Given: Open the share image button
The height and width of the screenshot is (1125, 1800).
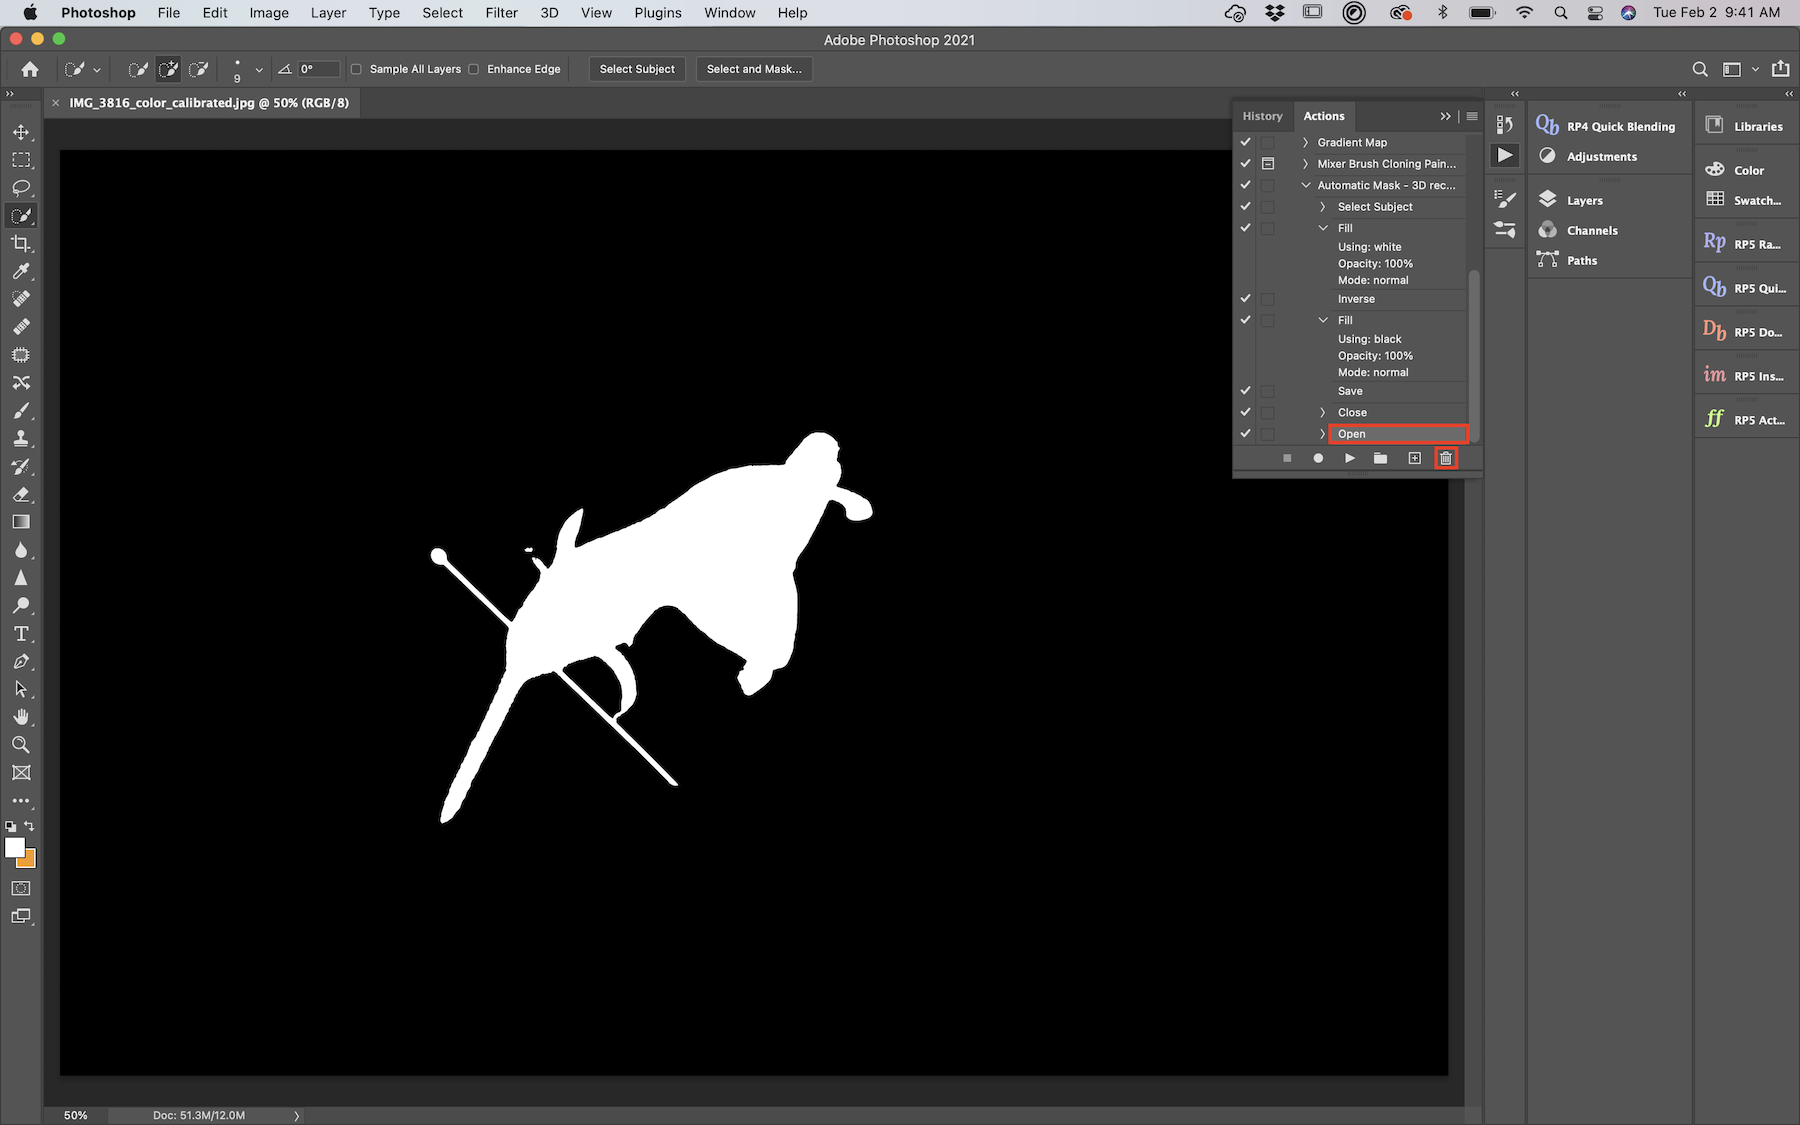Looking at the screenshot, I should tap(1781, 69).
